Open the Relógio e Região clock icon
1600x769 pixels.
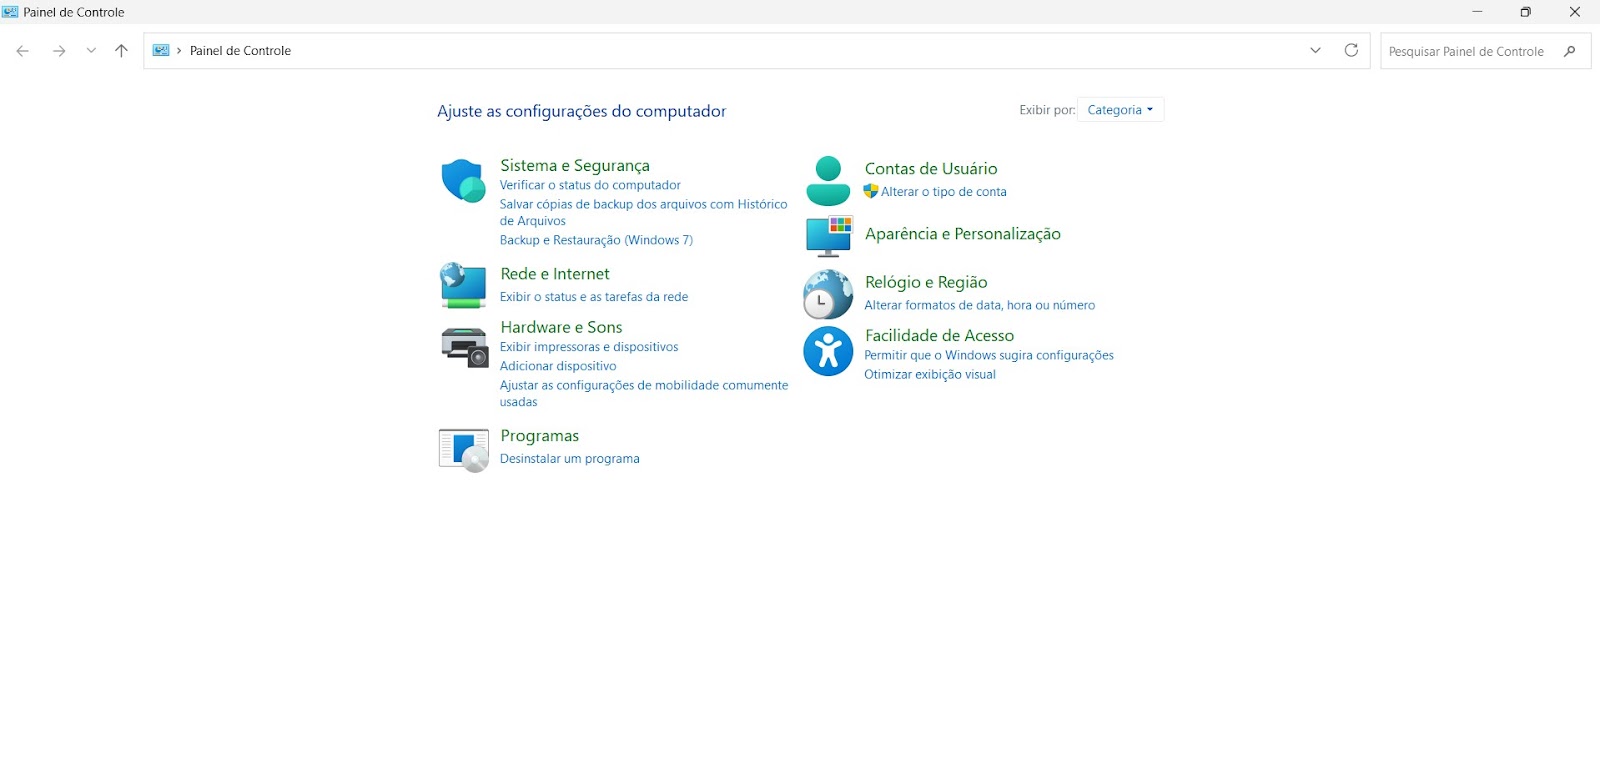click(828, 294)
